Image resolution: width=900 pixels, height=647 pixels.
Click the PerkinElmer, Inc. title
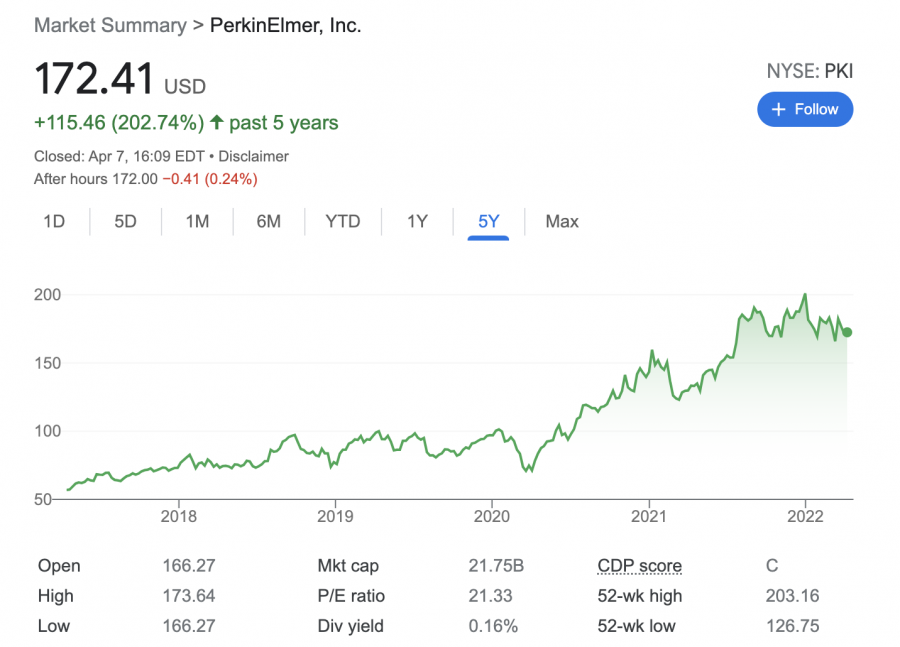(285, 25)
